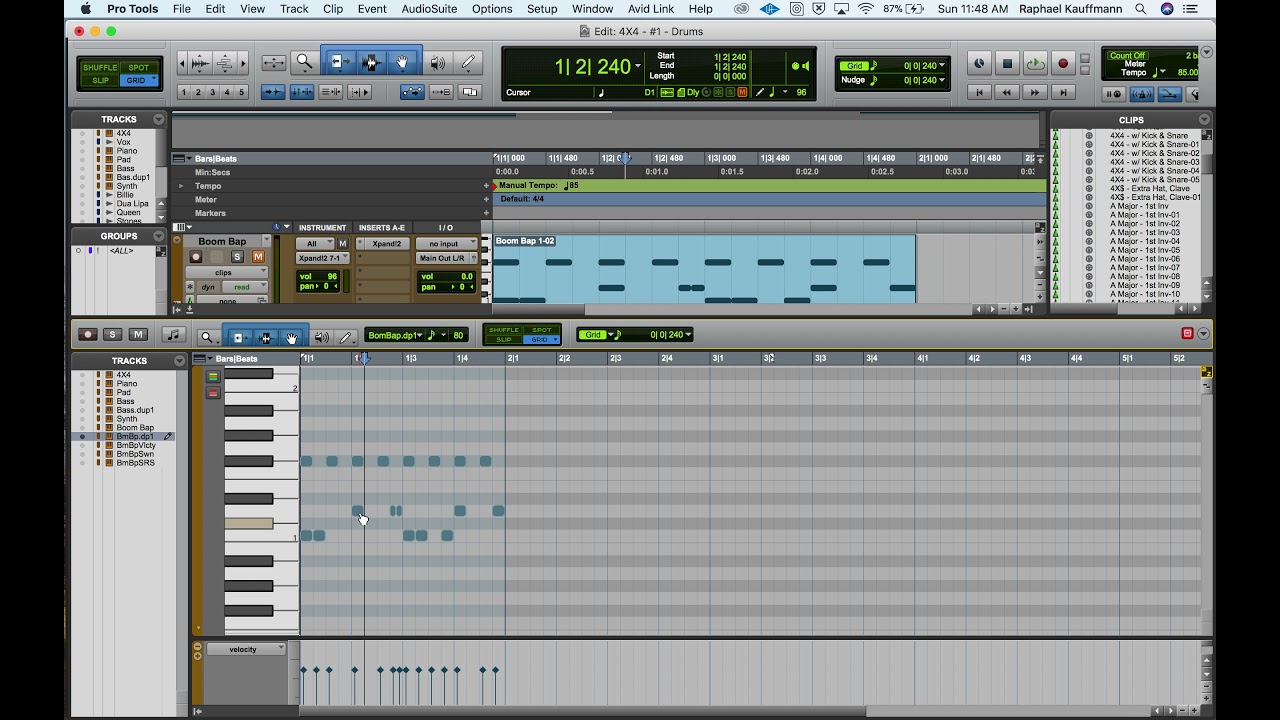Select Pencil tool in MIDI editor
1280x720 pixels.
point(346,336)
